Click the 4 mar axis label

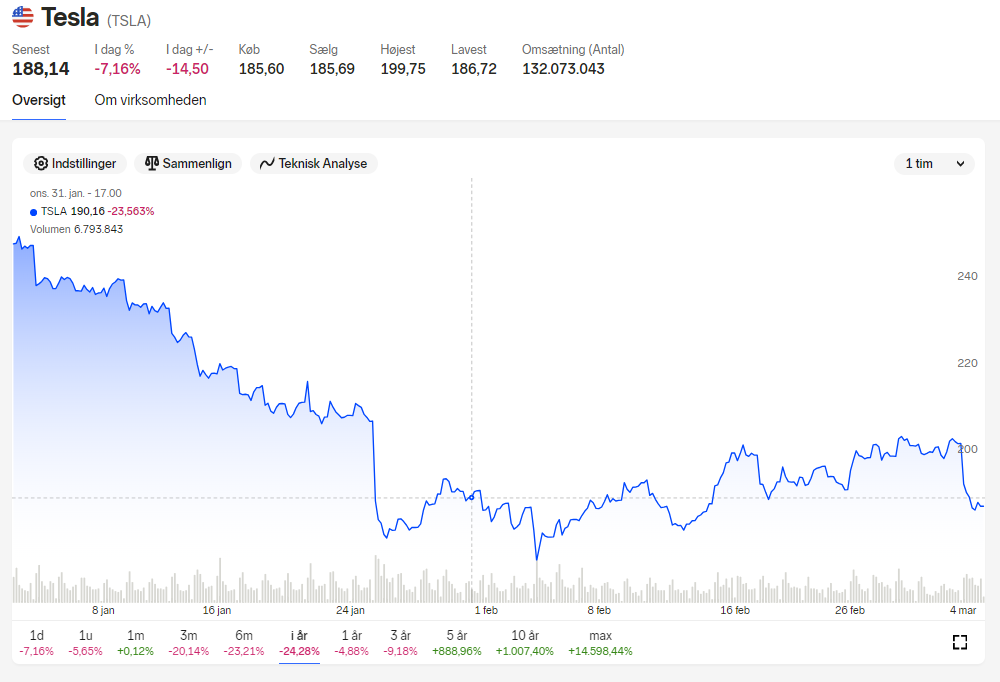963,611
